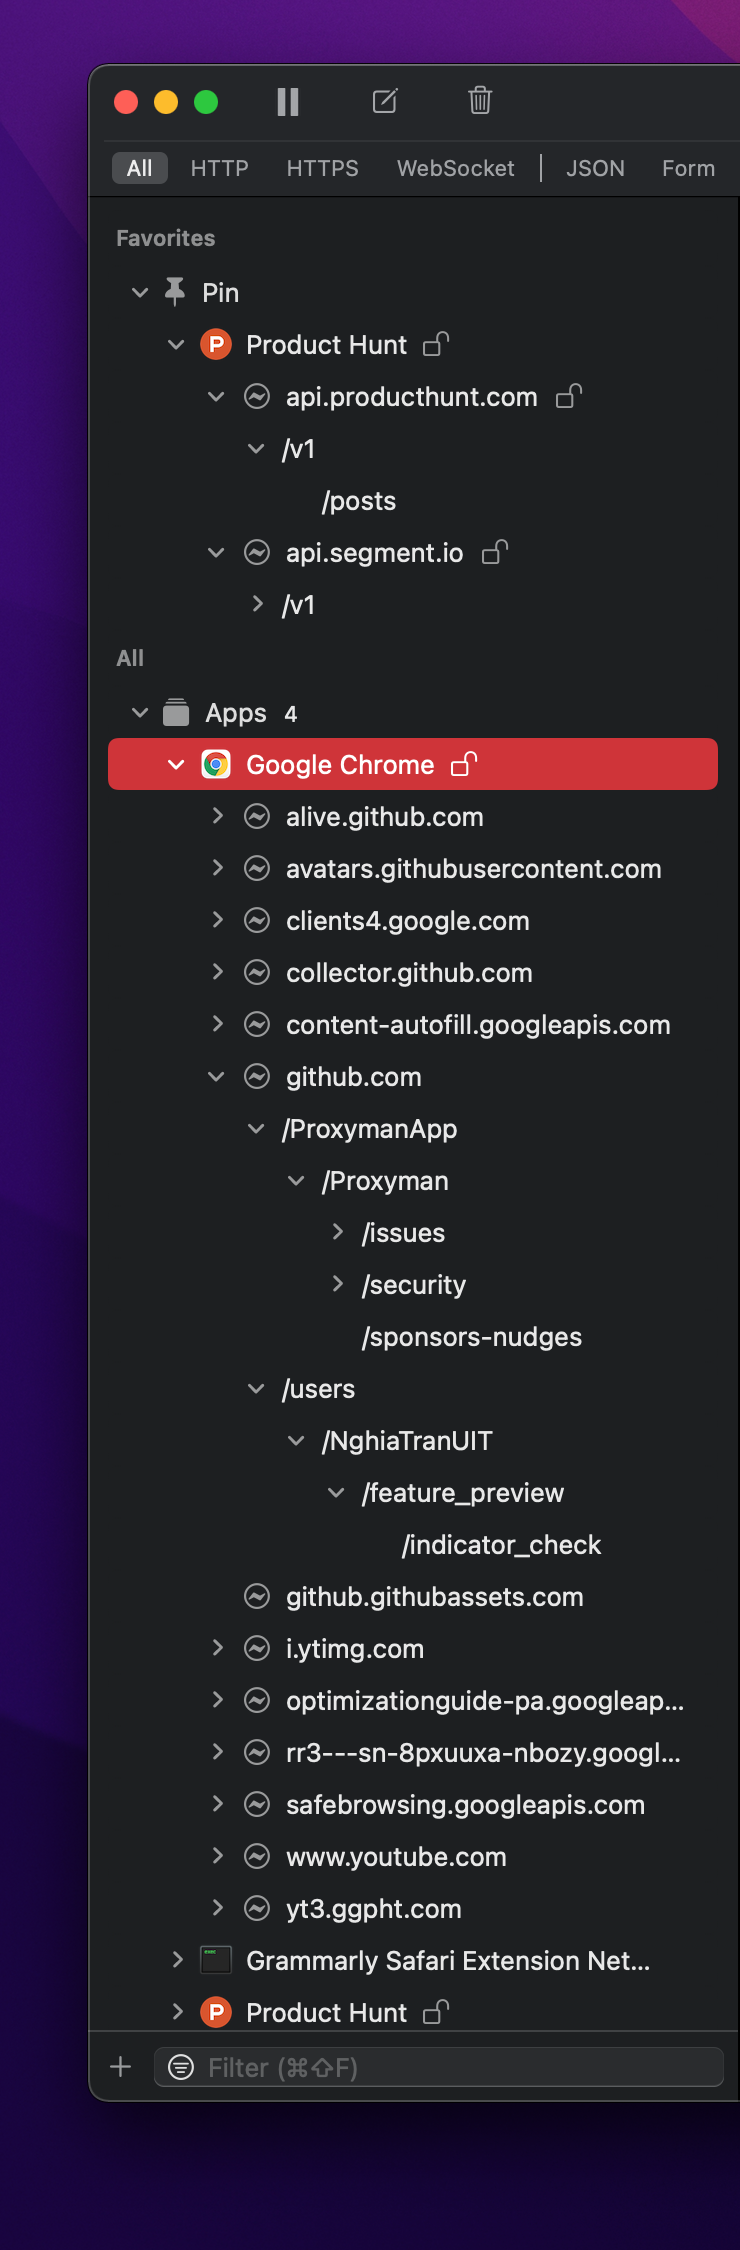Select the /posts endpoint under api.producthunt.com
Image resolution: width=740 pixels, height=2250 pixels.
[360, 500]
